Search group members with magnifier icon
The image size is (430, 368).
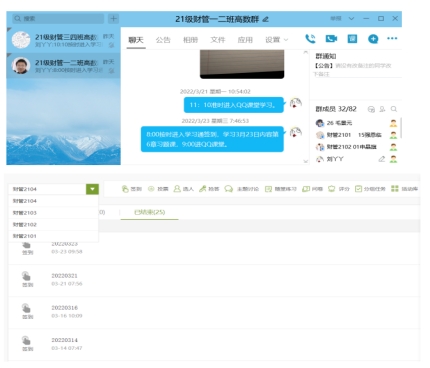click(394, 109)
